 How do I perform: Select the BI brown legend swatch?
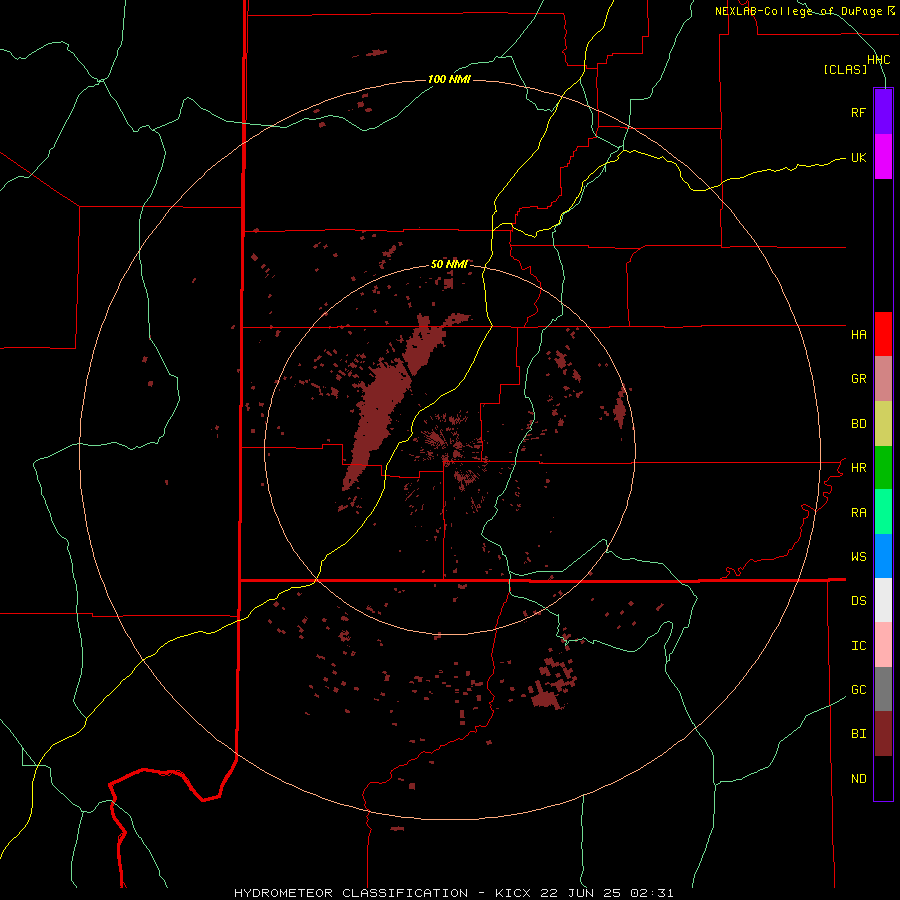[x=883, y=734]
